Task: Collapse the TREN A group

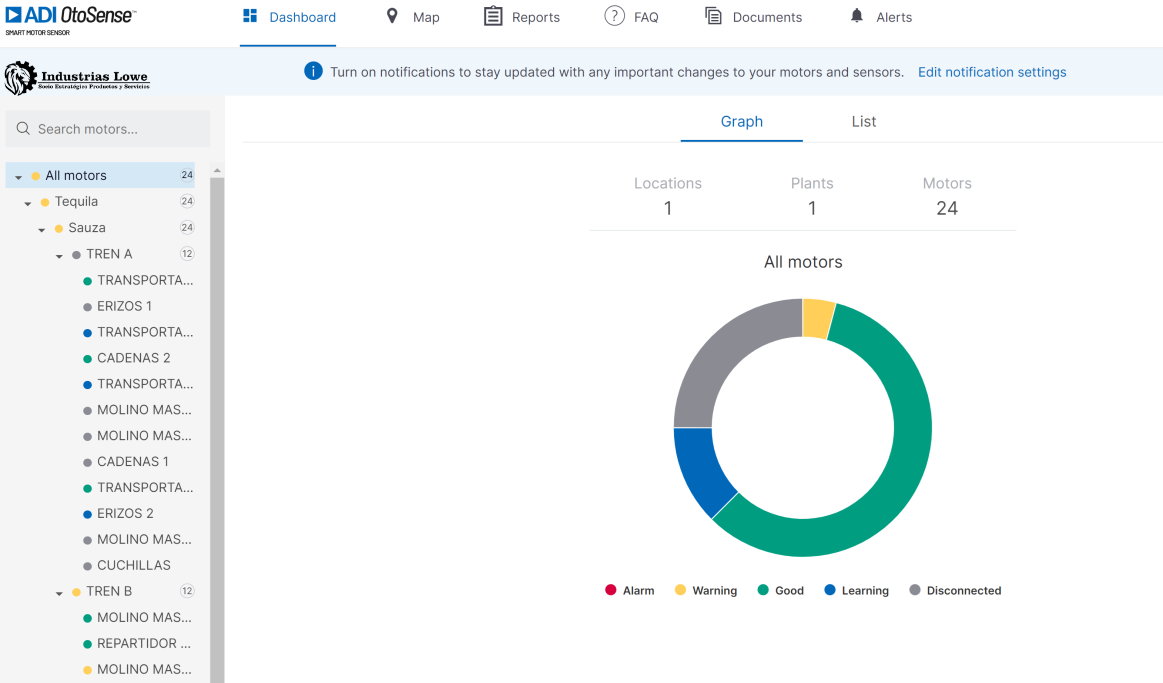Action: (x=60, y=256)
